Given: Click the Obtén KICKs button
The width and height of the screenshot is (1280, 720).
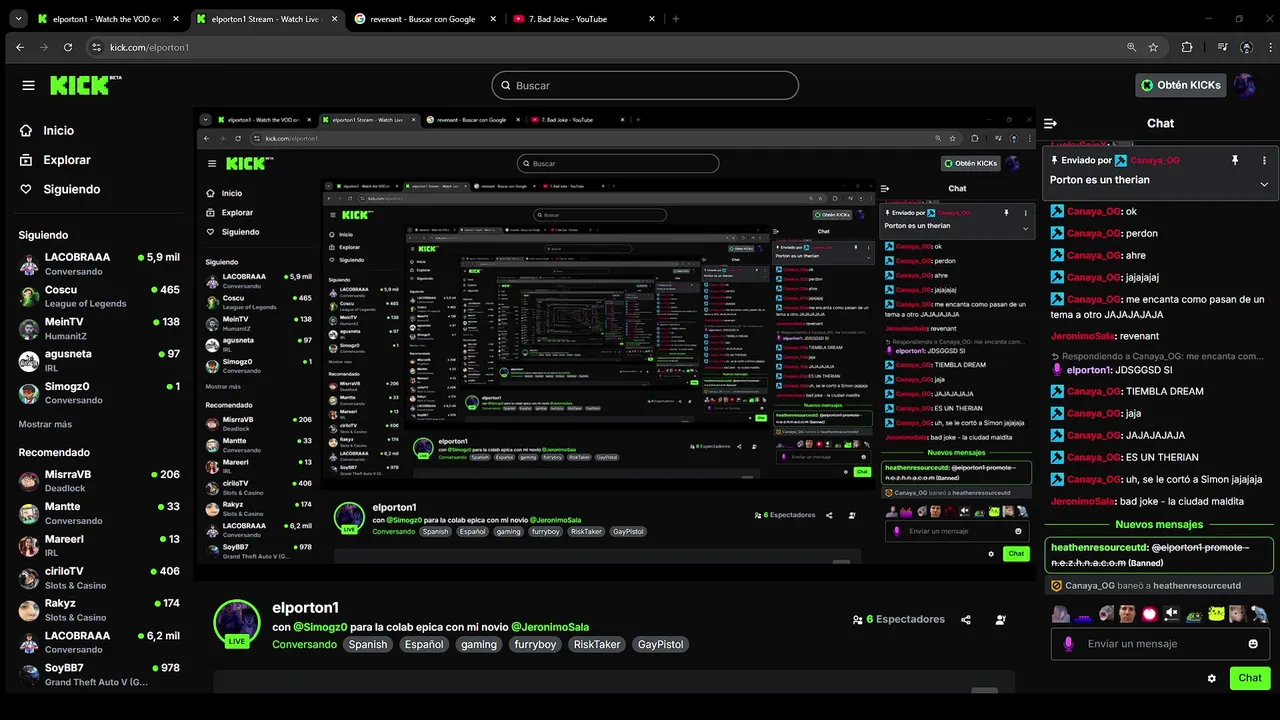Looking at the screenshot, I should [1181, 85].
